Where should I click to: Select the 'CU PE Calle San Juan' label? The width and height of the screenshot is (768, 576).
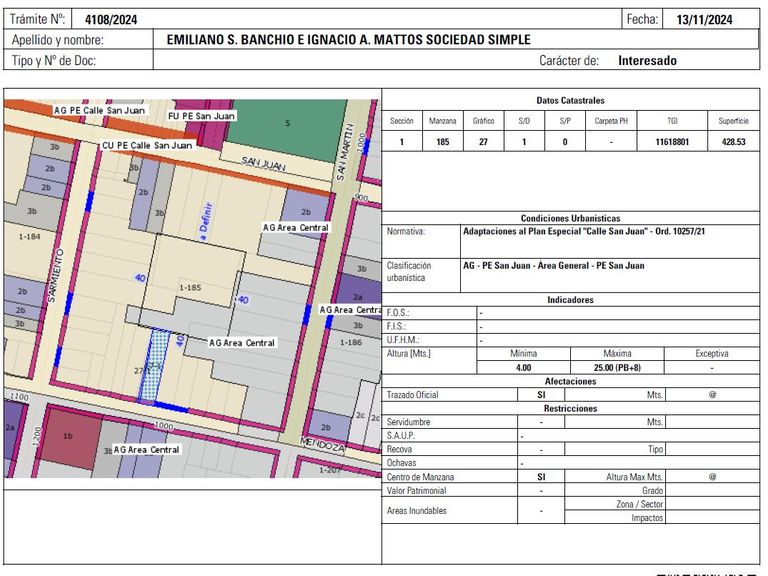coord(147,145)
